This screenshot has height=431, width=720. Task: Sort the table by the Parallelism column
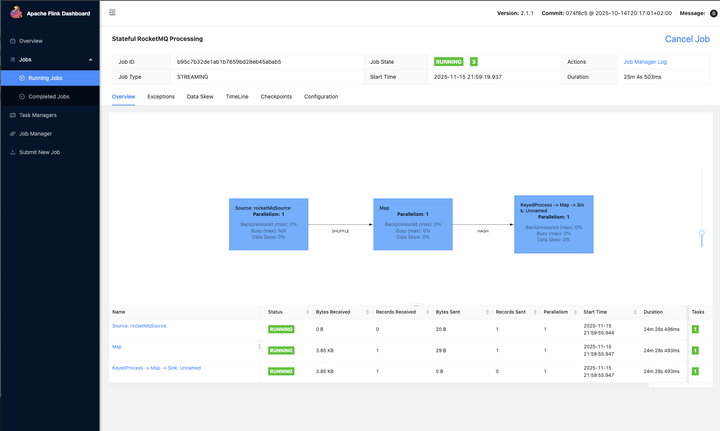click(x=575, y=312)
